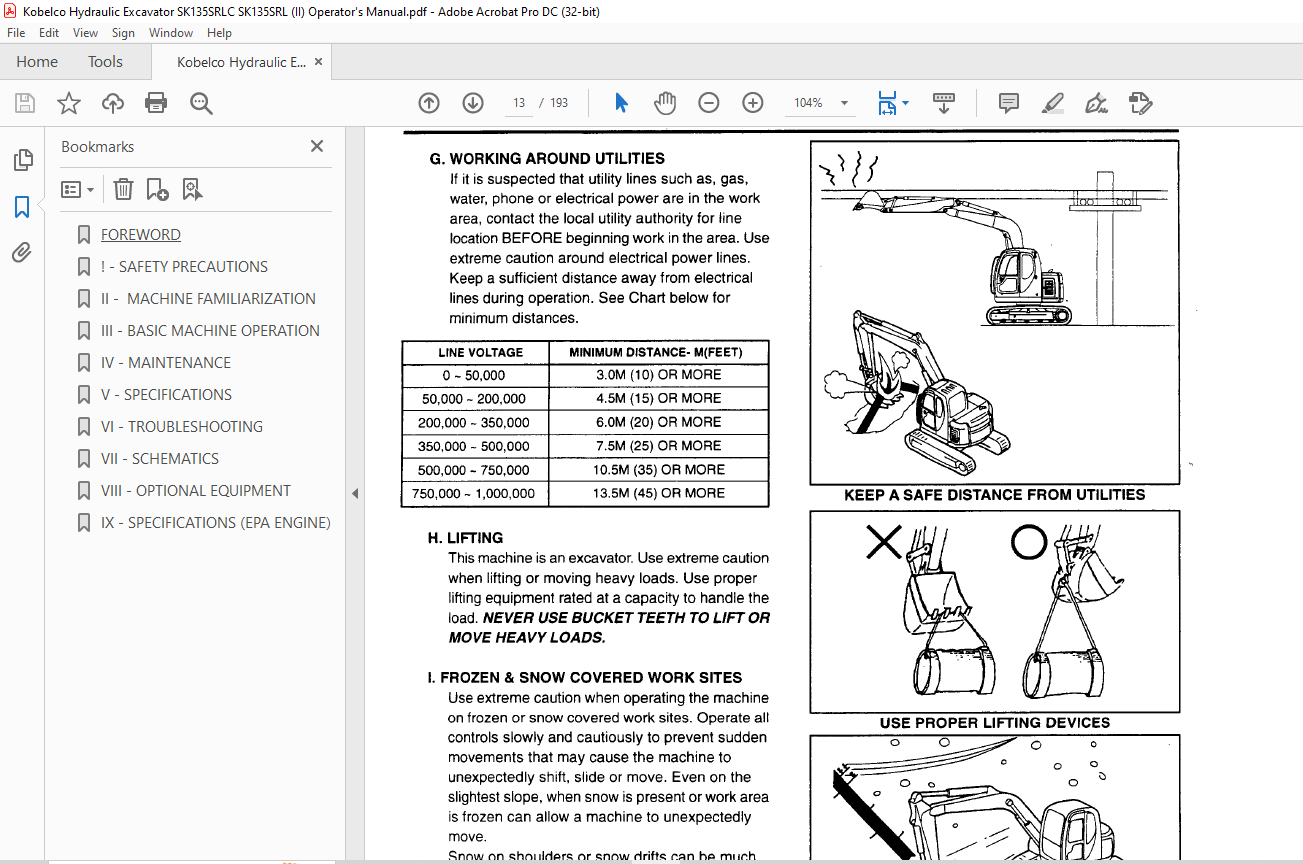Click the fit page width icon
The image size is (1303, 864).
click(886, 103)
